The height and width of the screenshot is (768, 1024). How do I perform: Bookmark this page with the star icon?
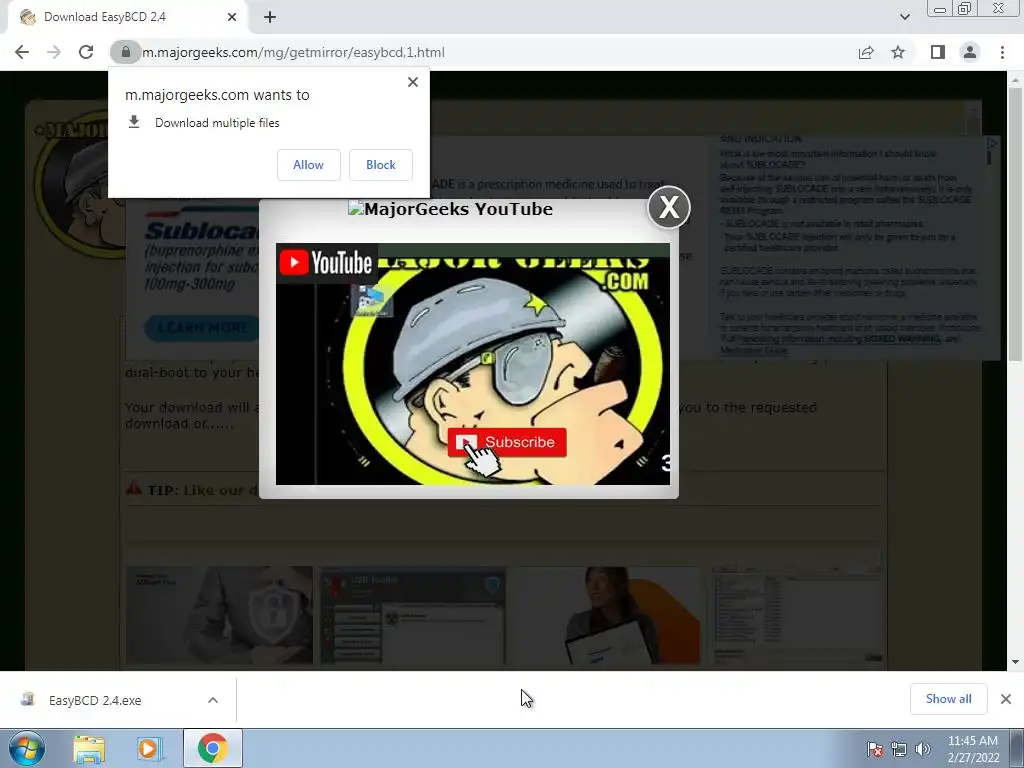click(898, 52)
